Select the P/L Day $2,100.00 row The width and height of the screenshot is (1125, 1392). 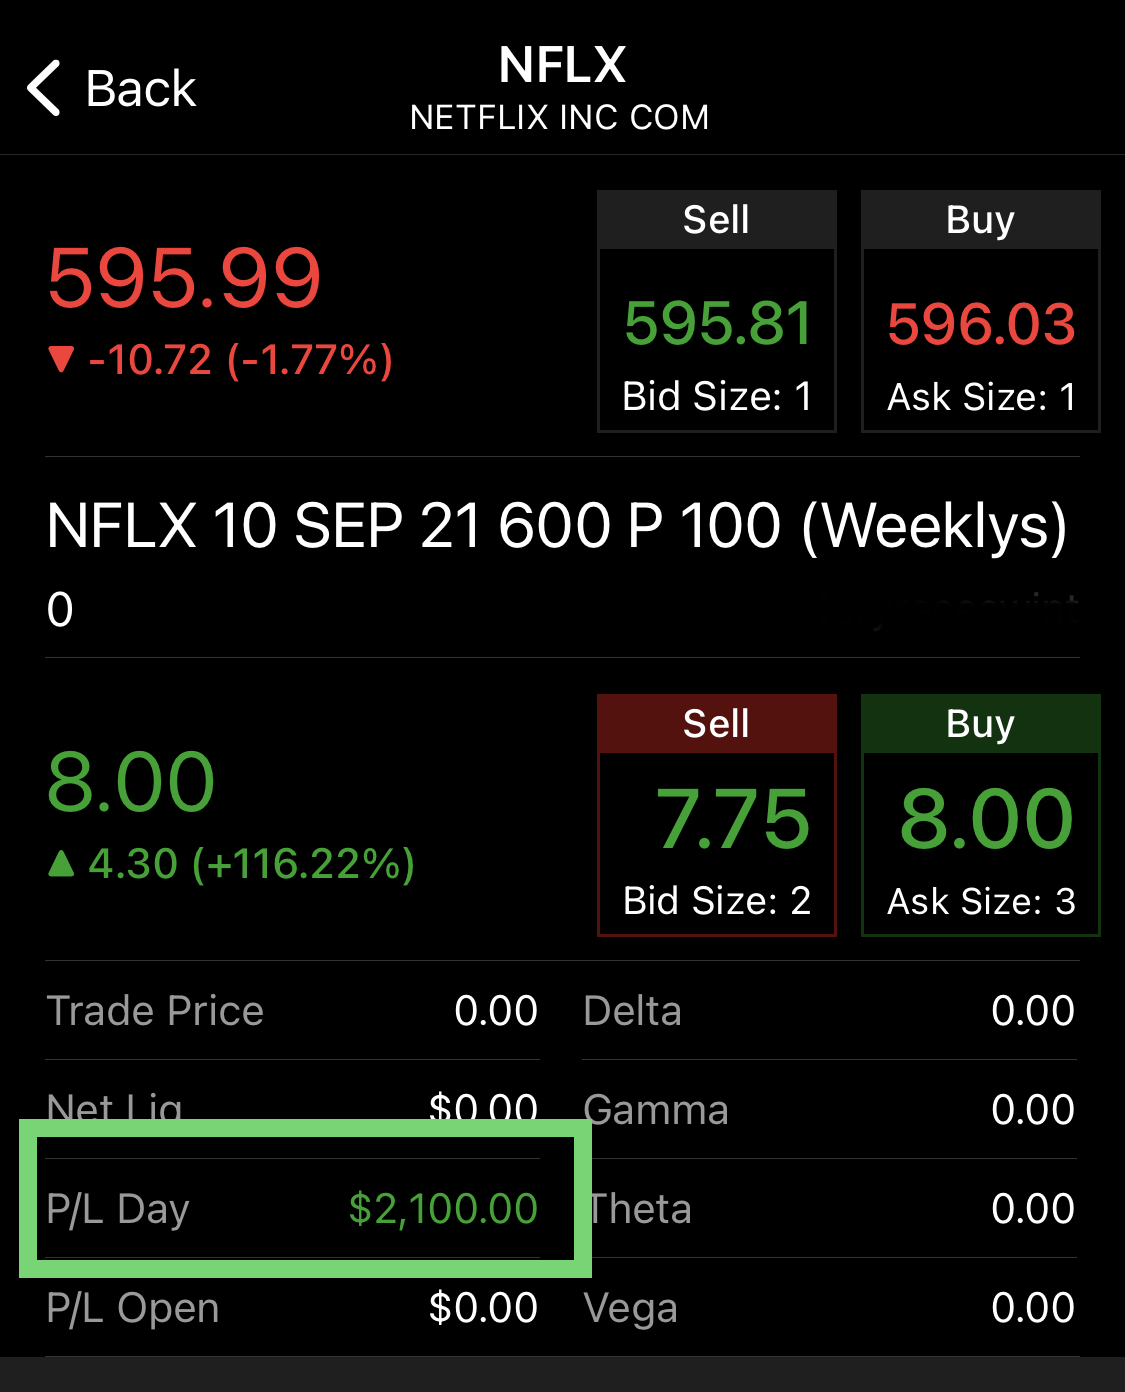point(292,1209)
